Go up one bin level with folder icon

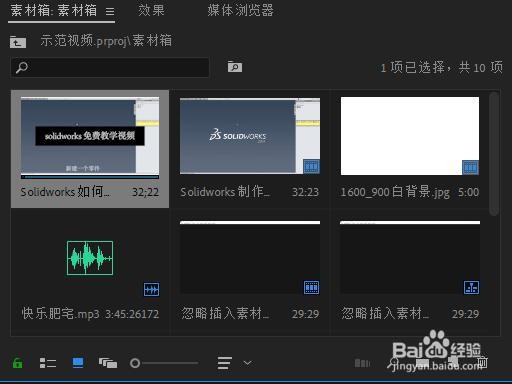pyautogui.click(x=18, y=42)
